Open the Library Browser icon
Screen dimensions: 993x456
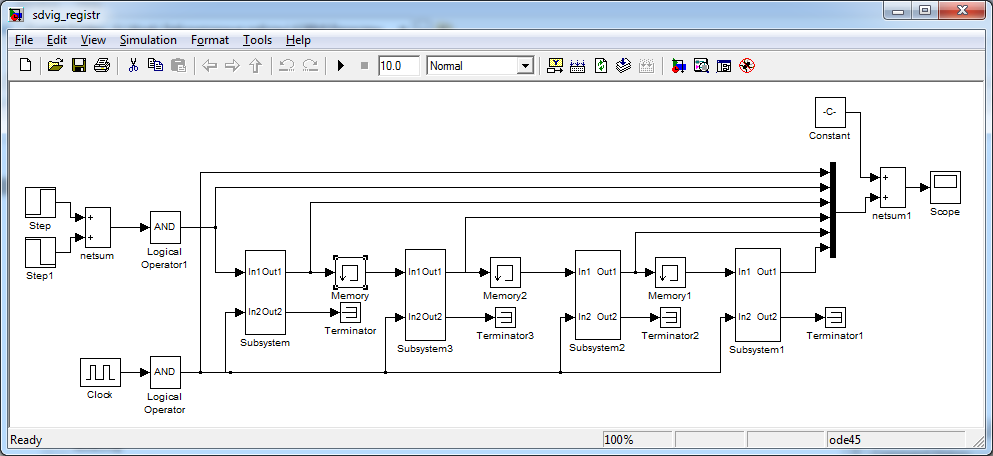click(678, 65)
